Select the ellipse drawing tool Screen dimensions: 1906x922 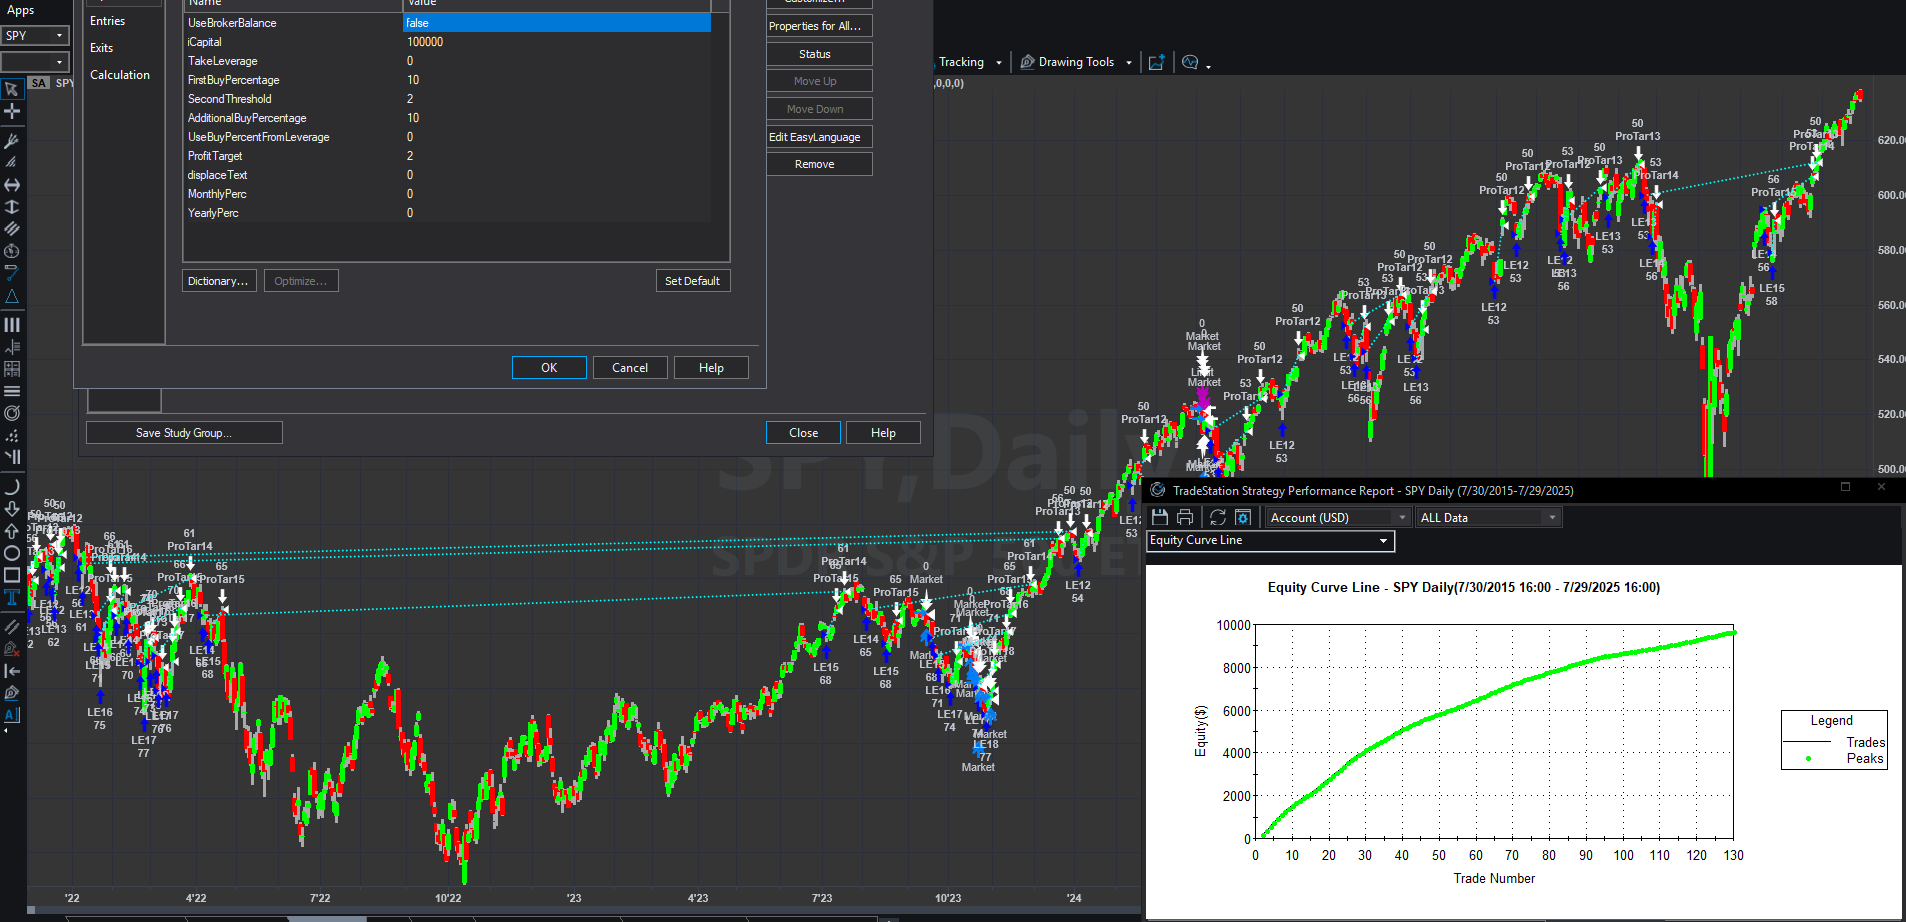coord(12,553)
